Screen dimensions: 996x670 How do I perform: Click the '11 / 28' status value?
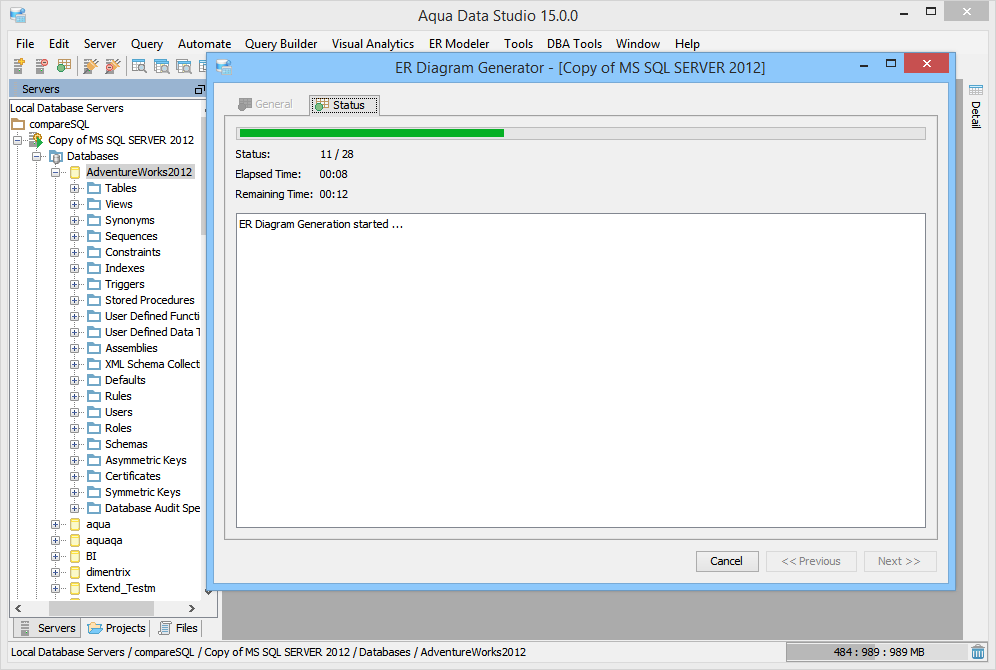[337, 154]
